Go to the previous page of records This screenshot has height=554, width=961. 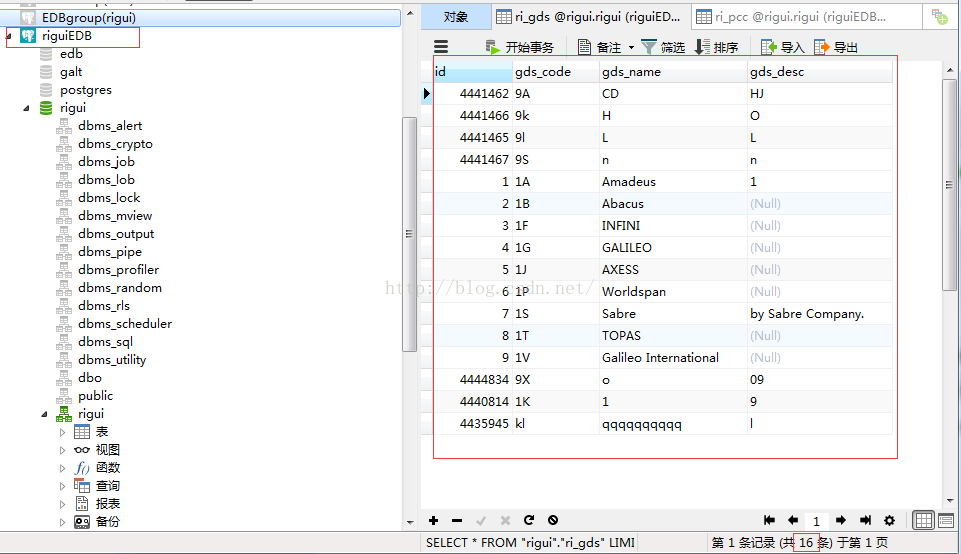(x=792, y=520)
